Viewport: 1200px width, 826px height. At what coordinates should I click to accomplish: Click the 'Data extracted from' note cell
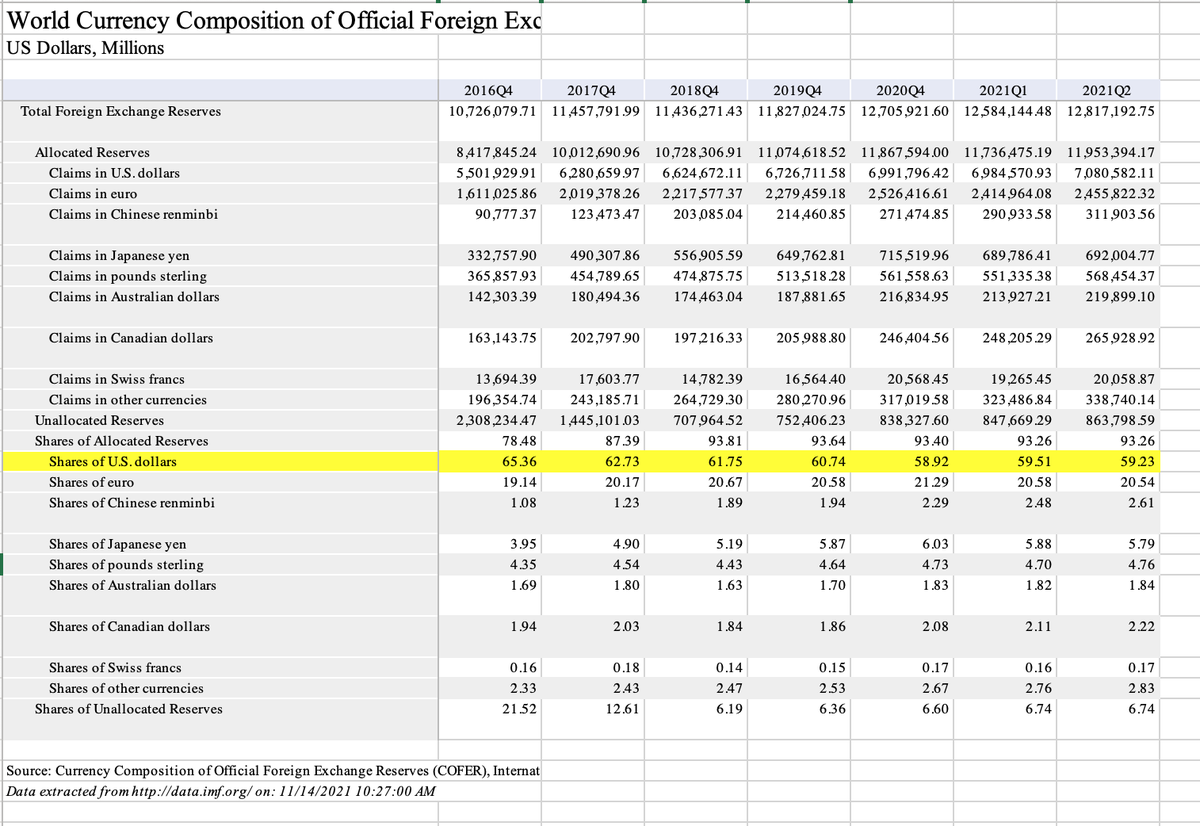tap(220, 791)
